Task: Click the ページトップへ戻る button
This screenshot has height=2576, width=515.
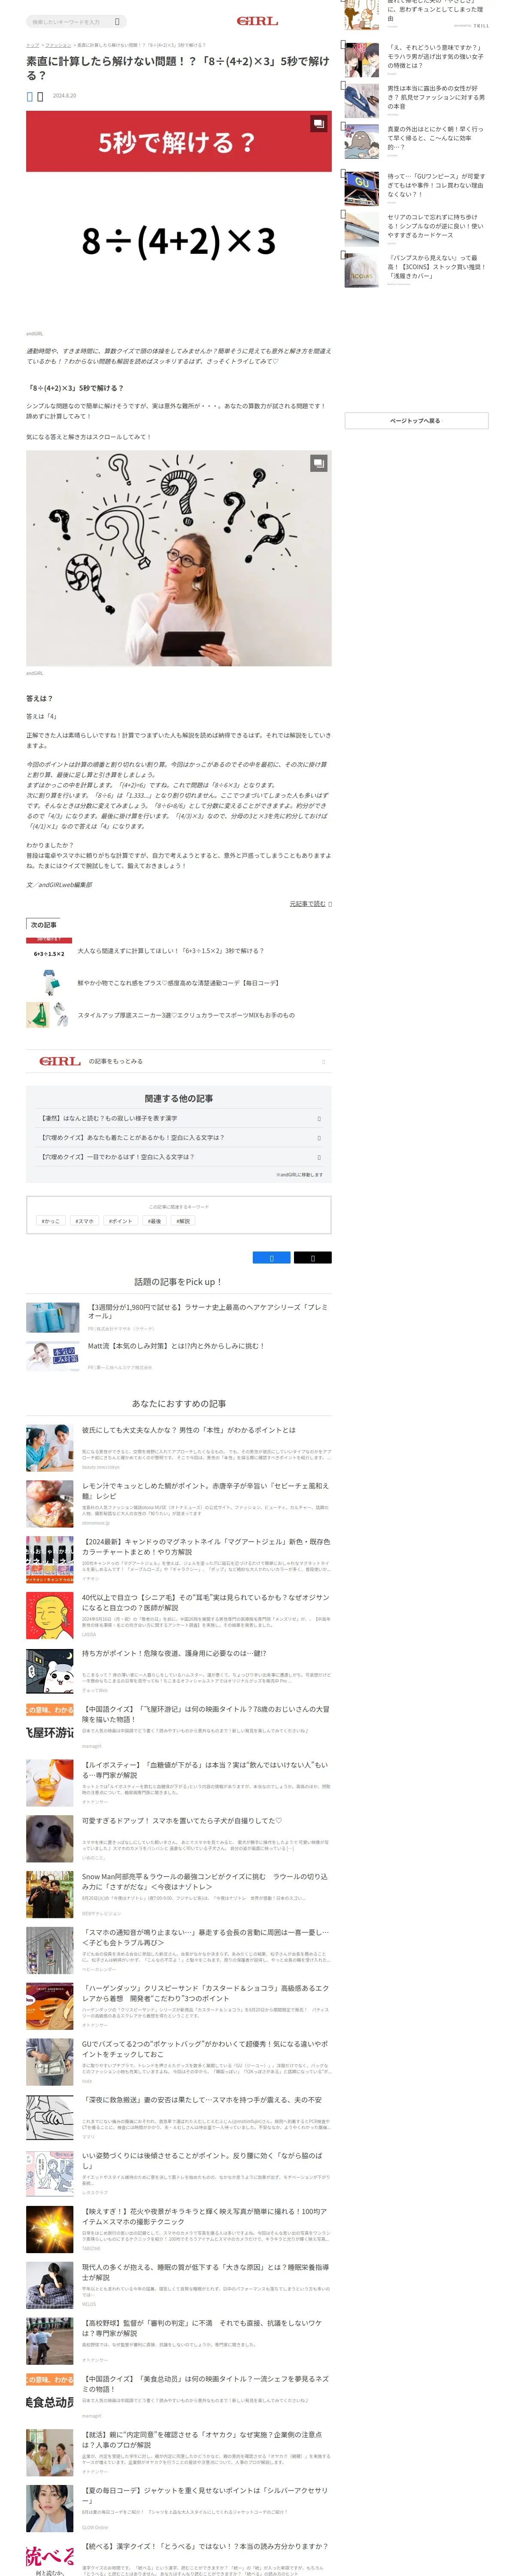Action: click(x=416, y=421)
